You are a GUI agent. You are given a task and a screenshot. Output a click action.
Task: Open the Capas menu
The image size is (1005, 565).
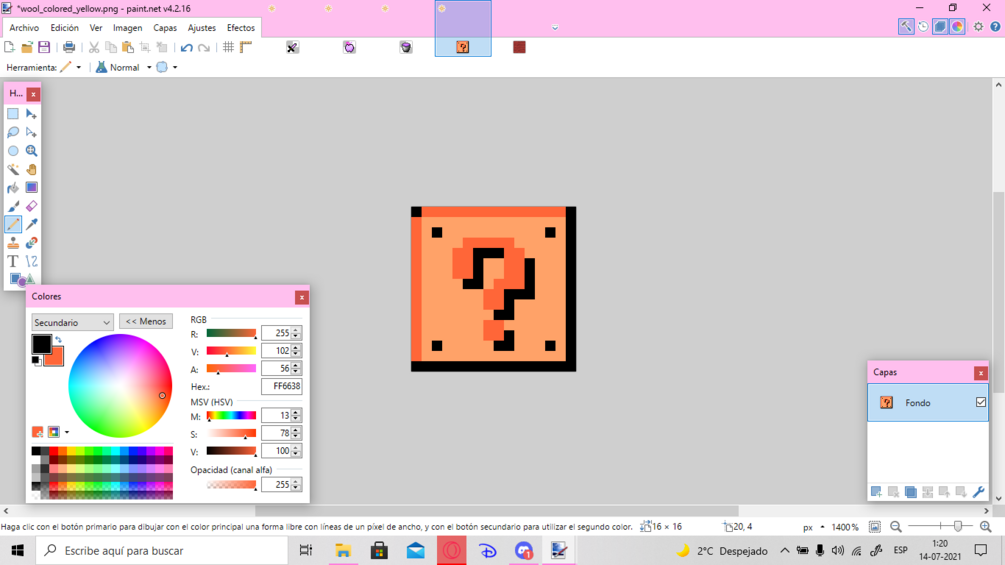(165, 28)
